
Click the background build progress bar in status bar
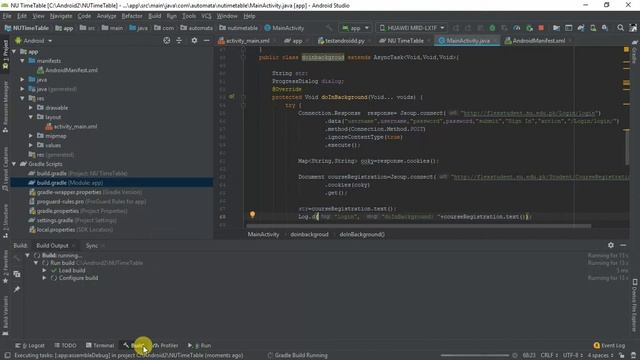tap(475, 356)
